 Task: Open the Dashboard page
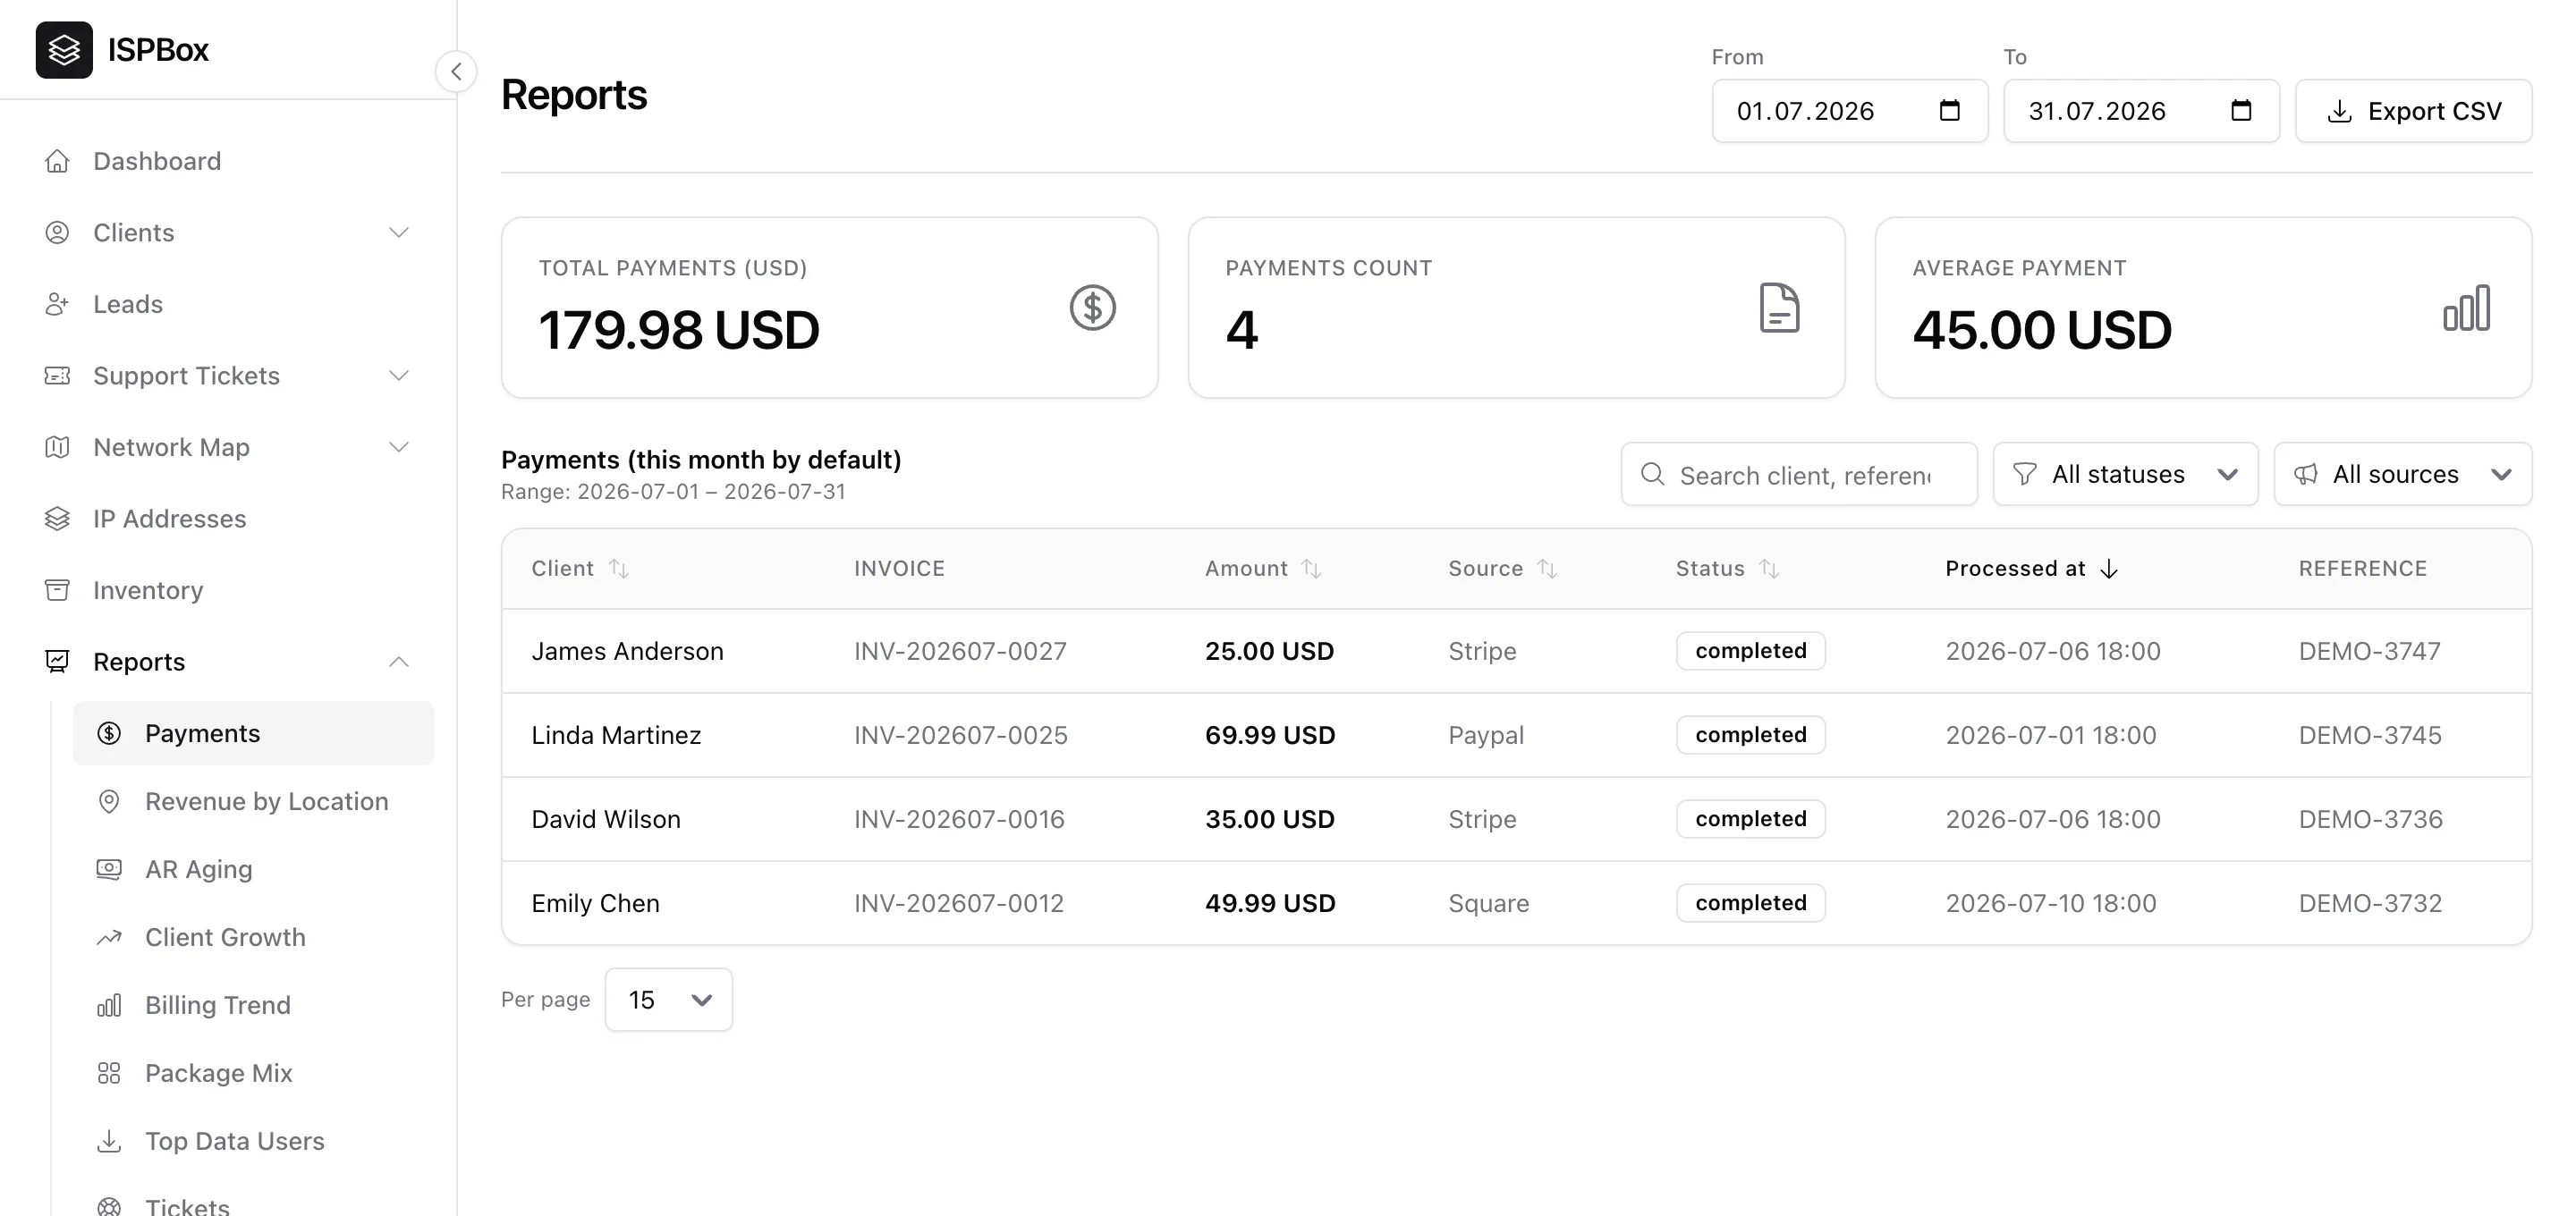157,161
